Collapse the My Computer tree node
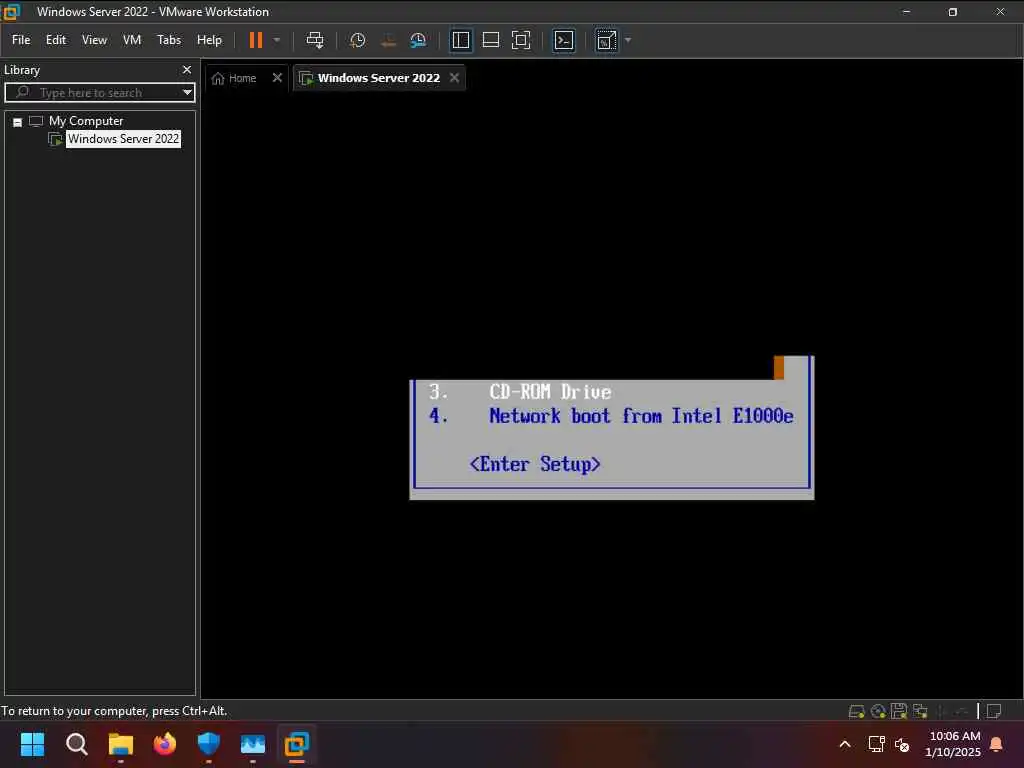This screenshot has width=1024, height=768. [18, 122]
